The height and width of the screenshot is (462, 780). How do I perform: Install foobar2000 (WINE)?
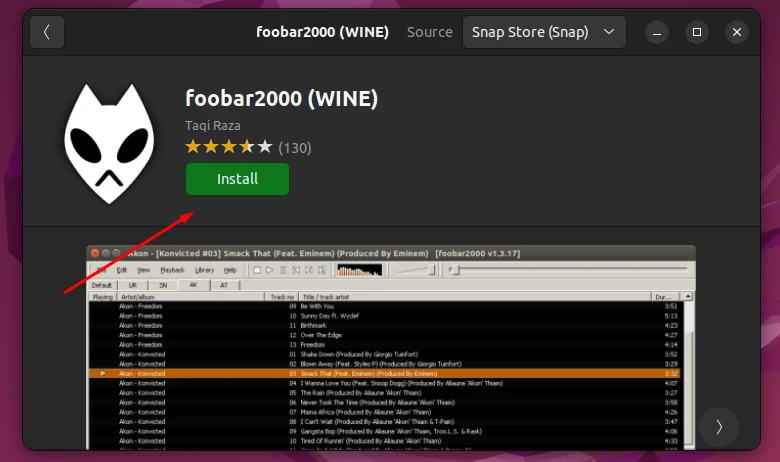click(237, 179)
